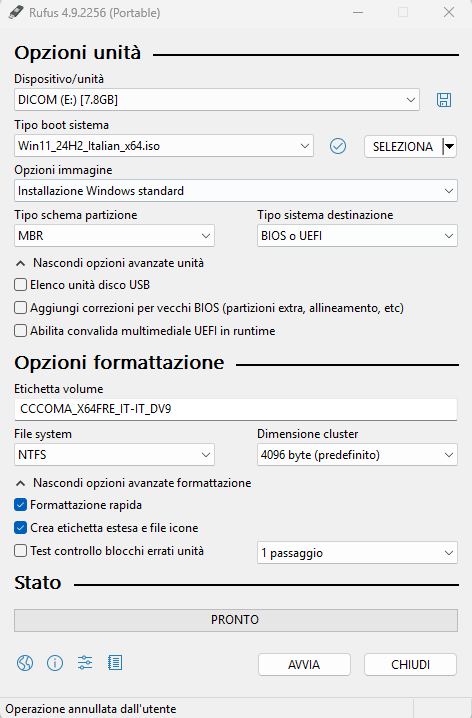The width and height of the screenshot is (472, 718).
Task: Enable Test controllo blocchi errati unità
Action: point(20,550)
